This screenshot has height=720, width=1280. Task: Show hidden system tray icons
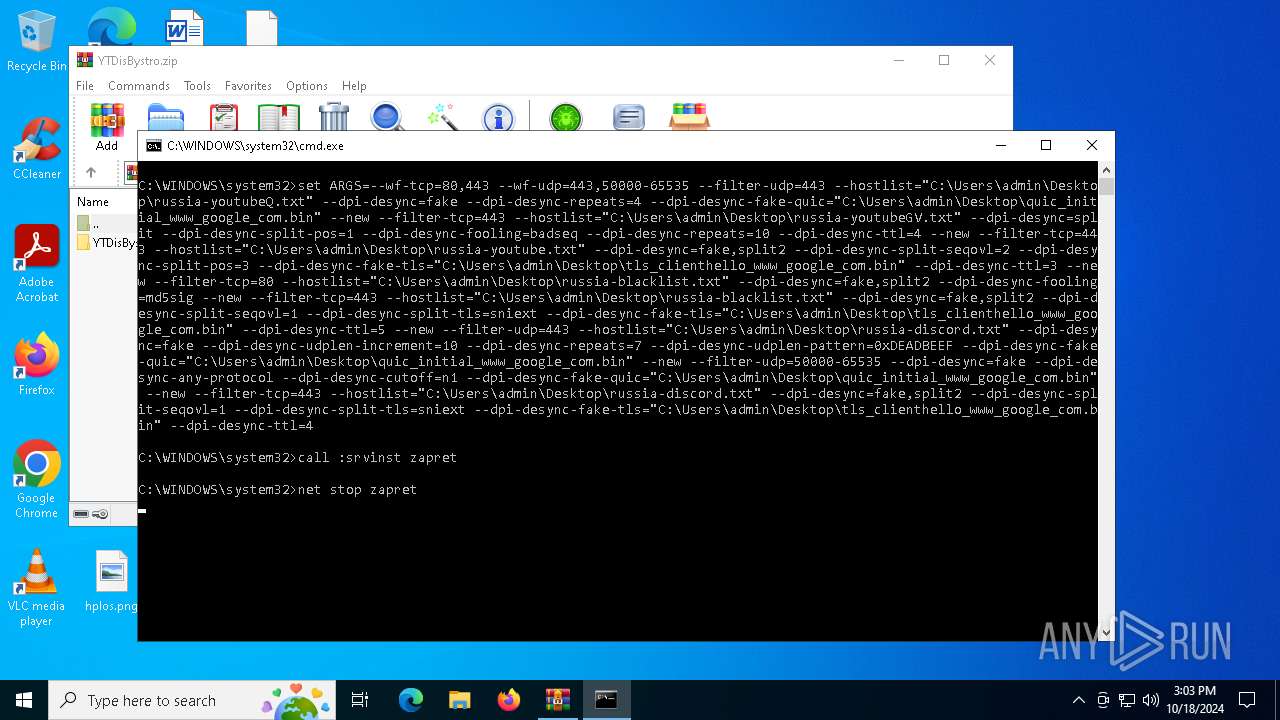pyautogui.click(x=1078, y=700)
